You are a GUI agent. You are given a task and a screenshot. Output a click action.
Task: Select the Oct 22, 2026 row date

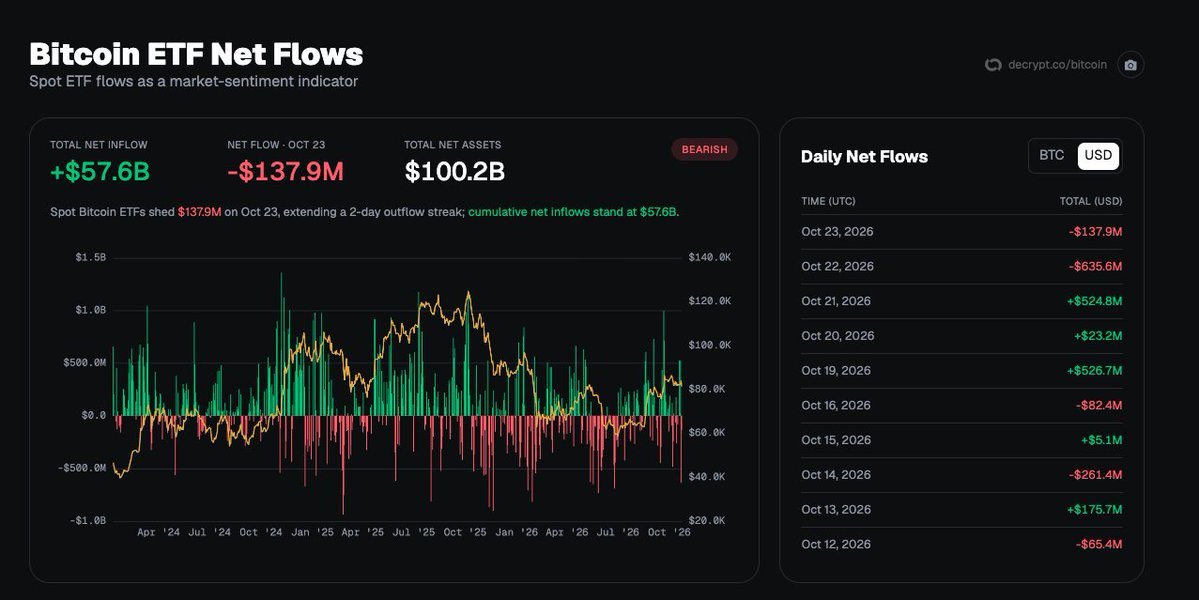tap(837, 266)
